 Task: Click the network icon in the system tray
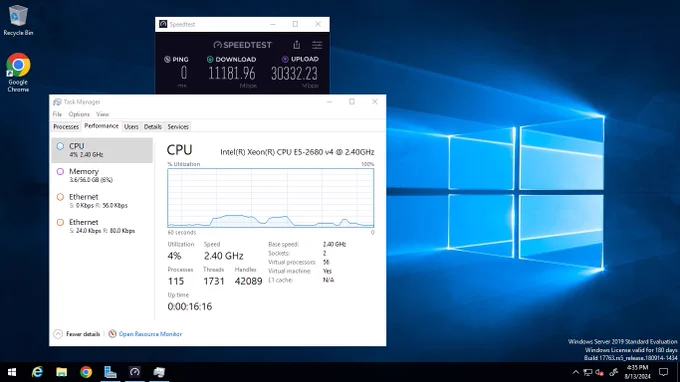588,372
